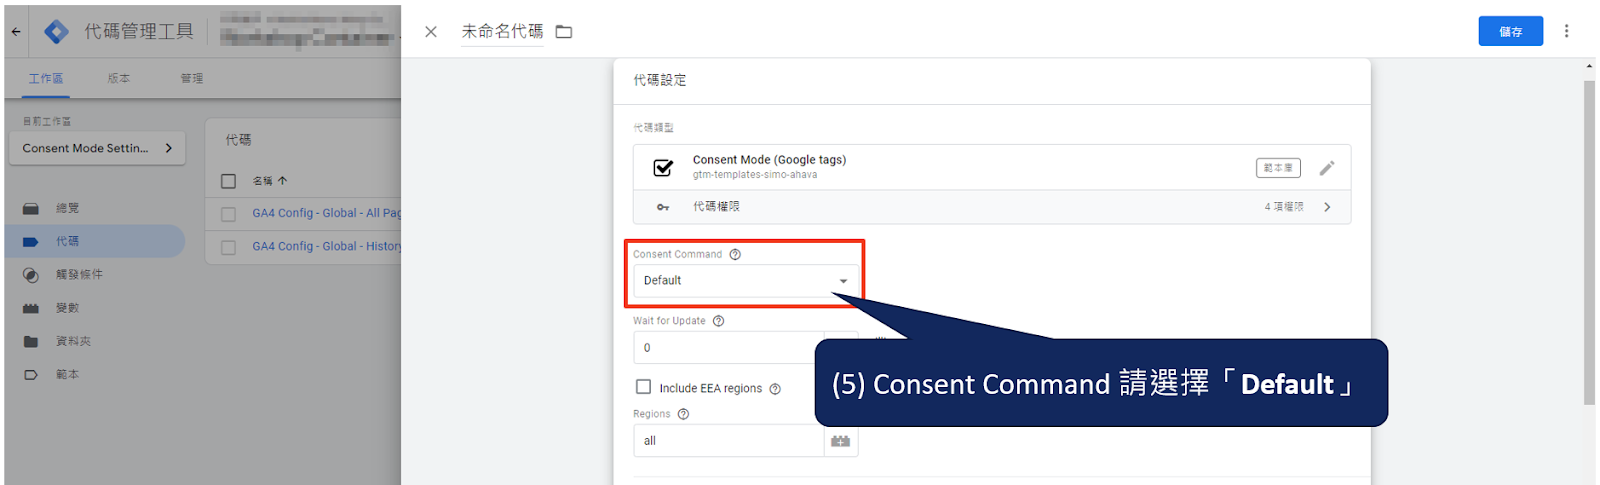Click the 範本 label-shaped icon
This screenshot has width=1600, height=485.
click(x=31, y=375)
